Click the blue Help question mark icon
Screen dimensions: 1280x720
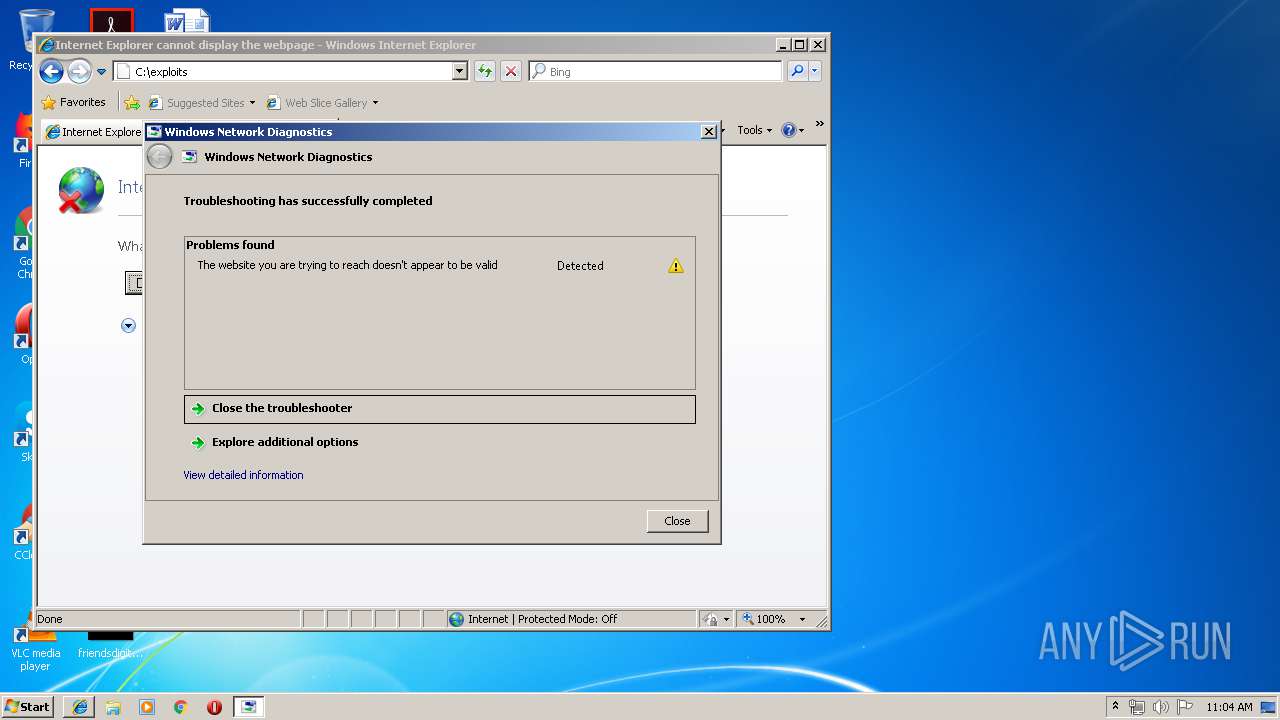pos(788,130)
